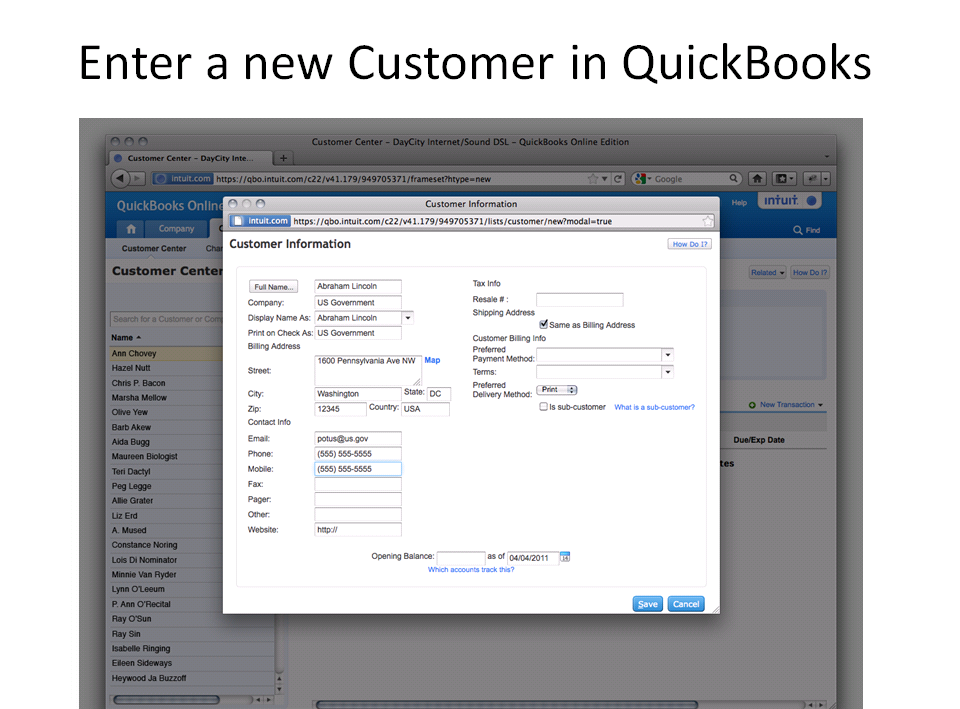Click the Resale # input field

[579, 299]
